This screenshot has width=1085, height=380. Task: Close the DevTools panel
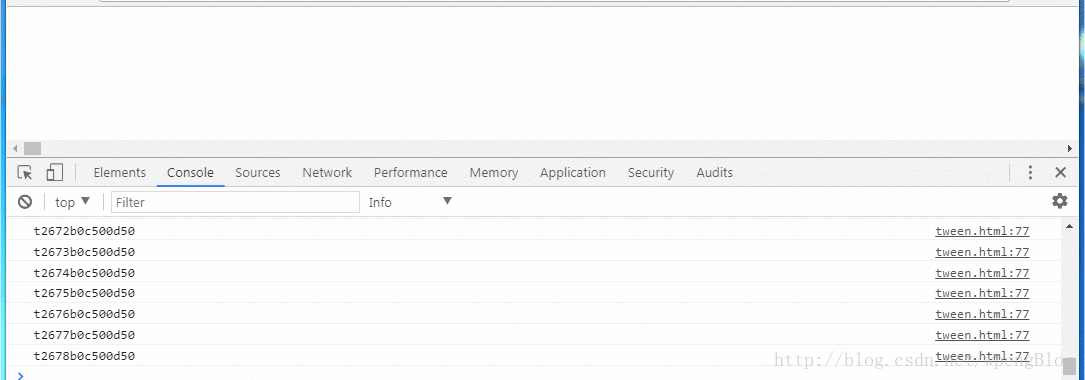pyautogui.click(x=1060, y=172)
